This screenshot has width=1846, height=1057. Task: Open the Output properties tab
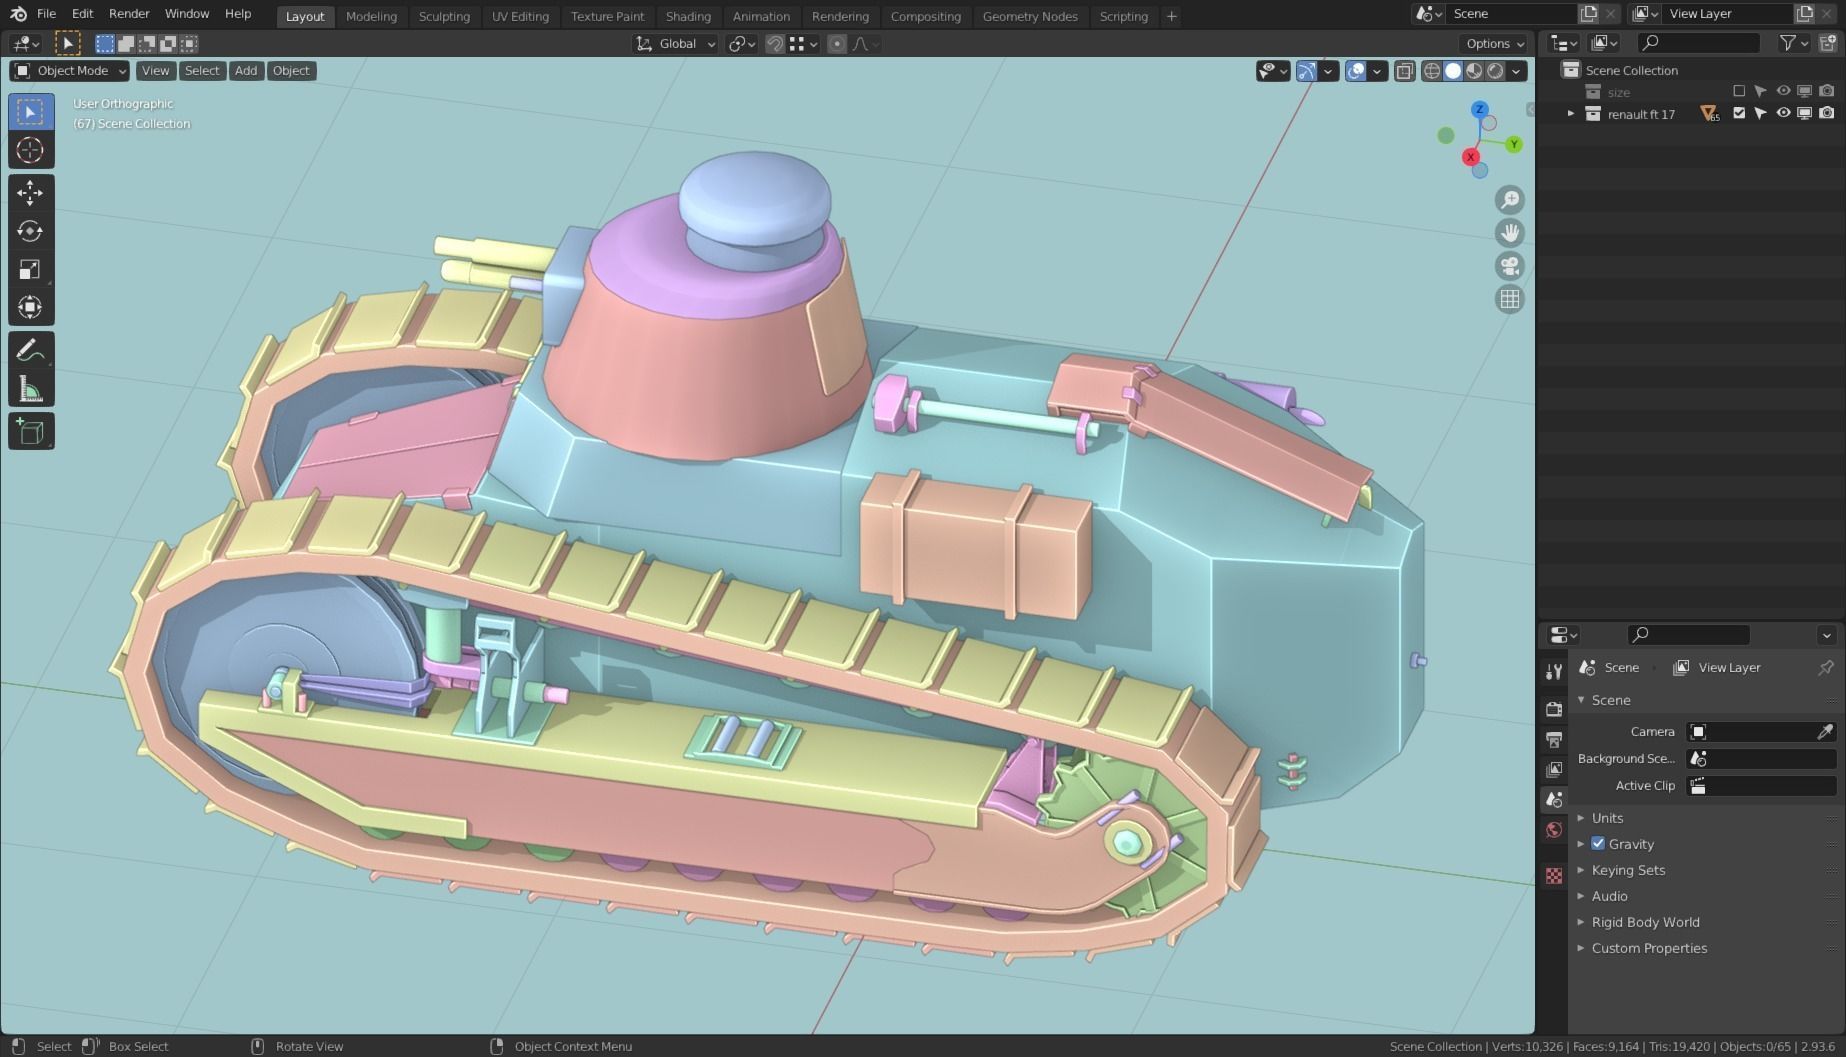[1554, 739]
